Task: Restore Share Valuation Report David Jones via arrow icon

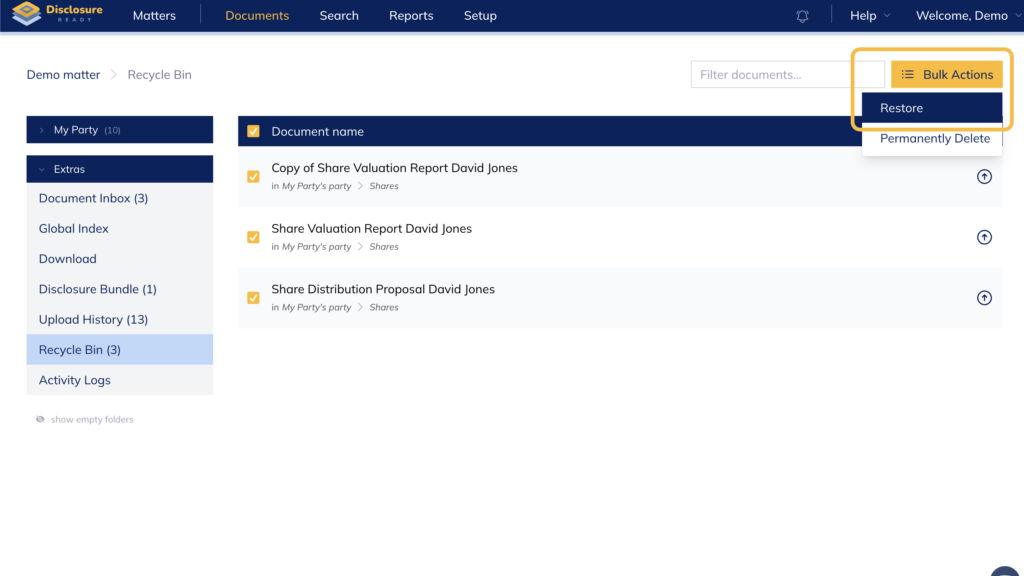Action: coord(984,237)
